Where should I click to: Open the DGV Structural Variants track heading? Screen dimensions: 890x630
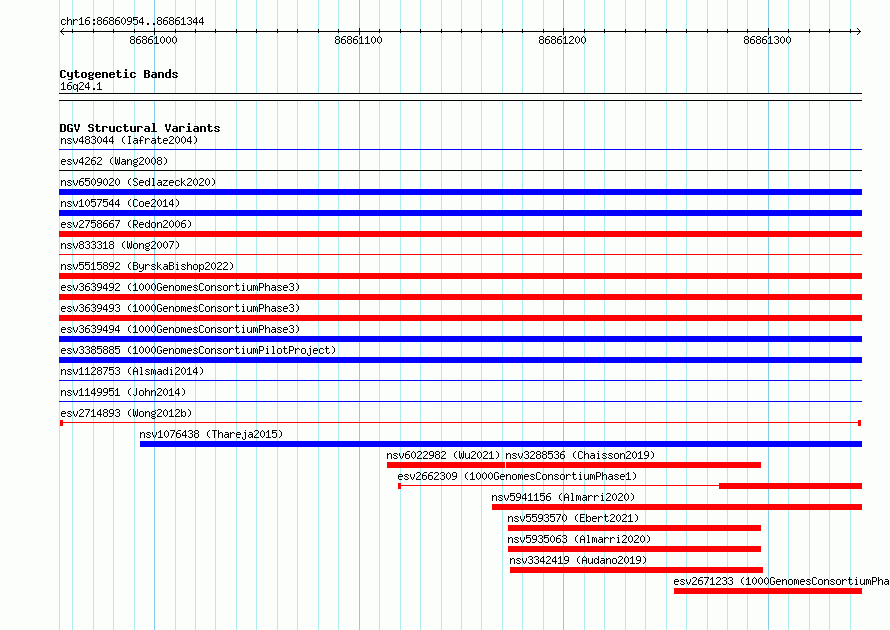coord(140,128)
